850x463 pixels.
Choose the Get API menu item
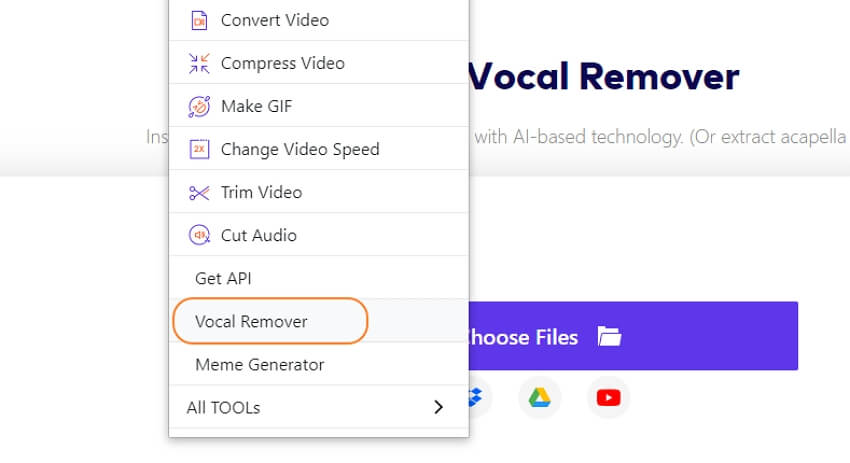(223, 279)
